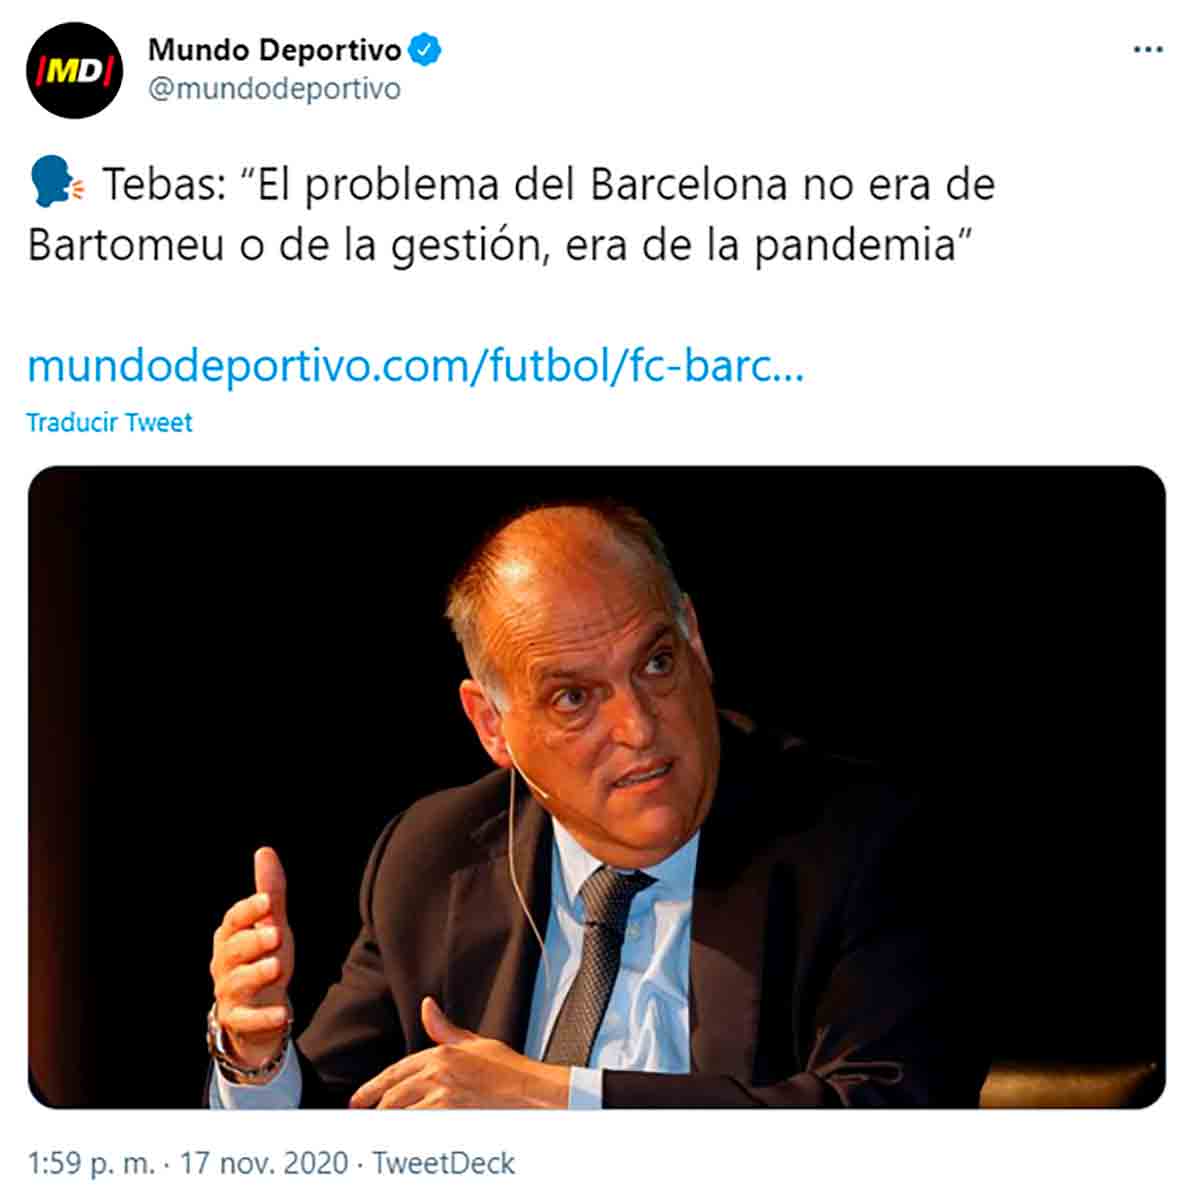The height and width of the screenshot is (1200, 1196).
Task: Click the blue verified badge
Action: coord(426,49)
